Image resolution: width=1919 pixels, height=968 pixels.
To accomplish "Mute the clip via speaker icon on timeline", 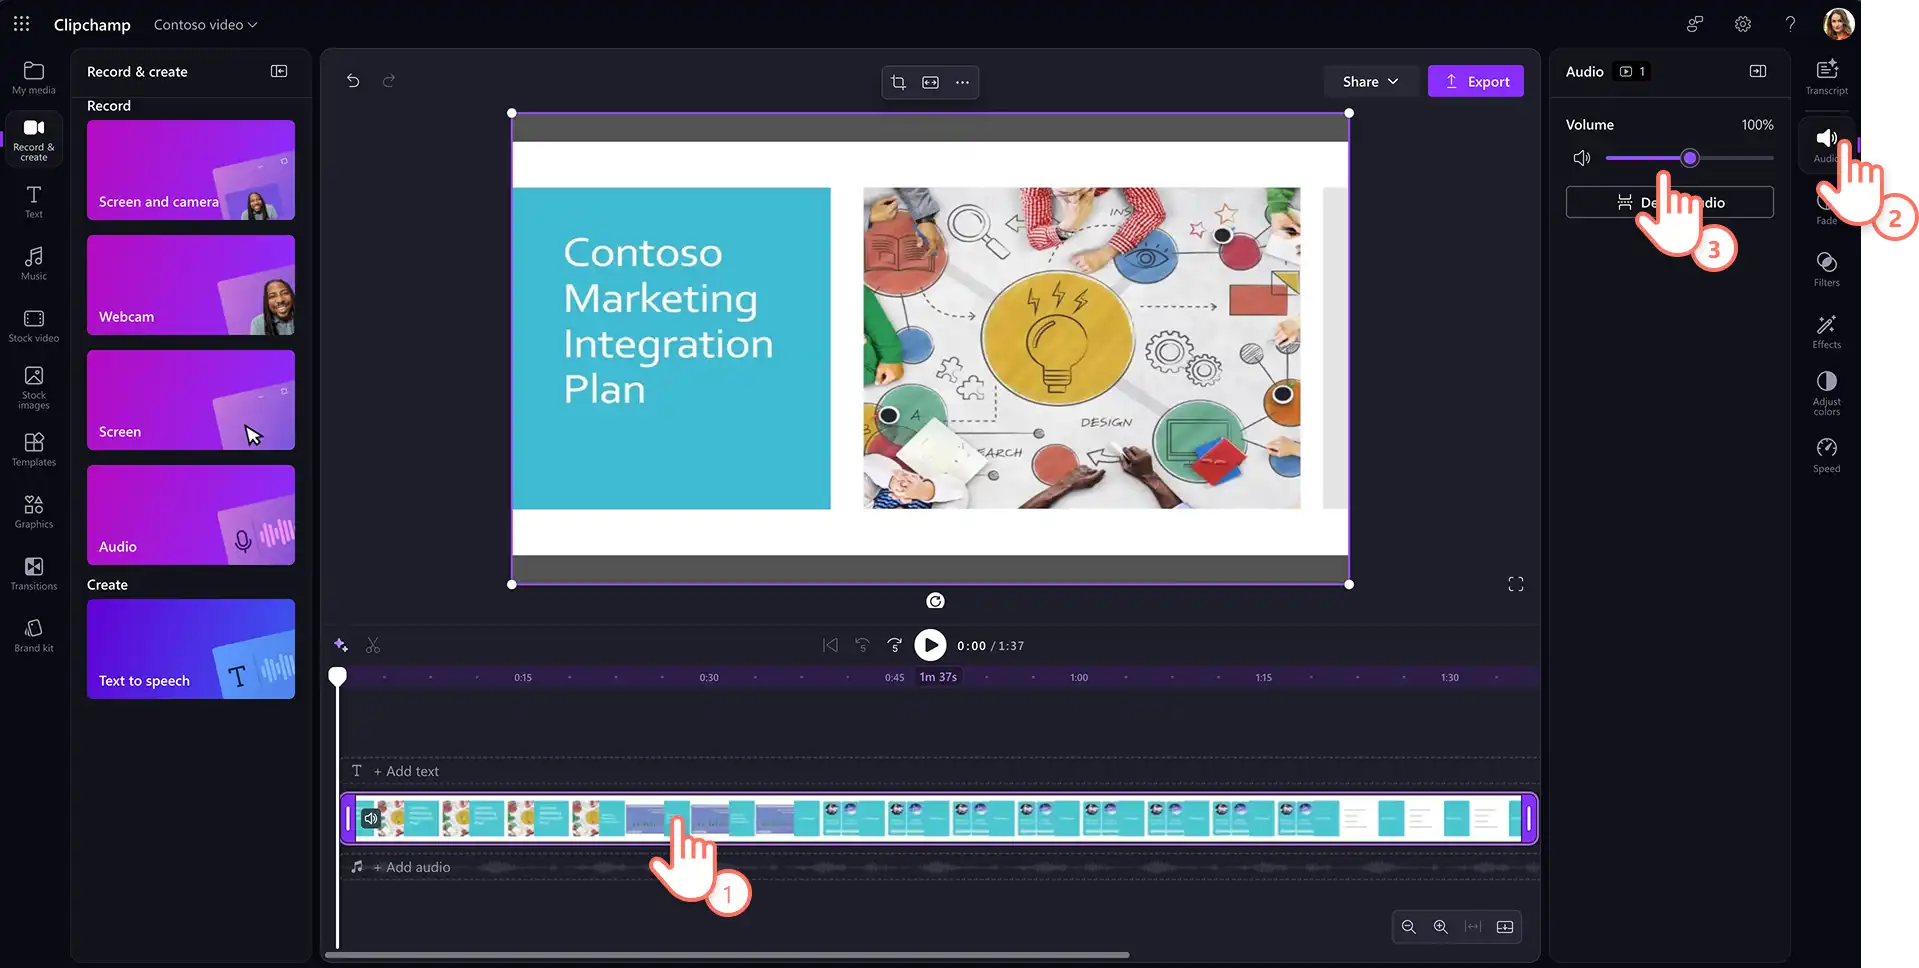I will pyautogui.click(x=371, y=818).
